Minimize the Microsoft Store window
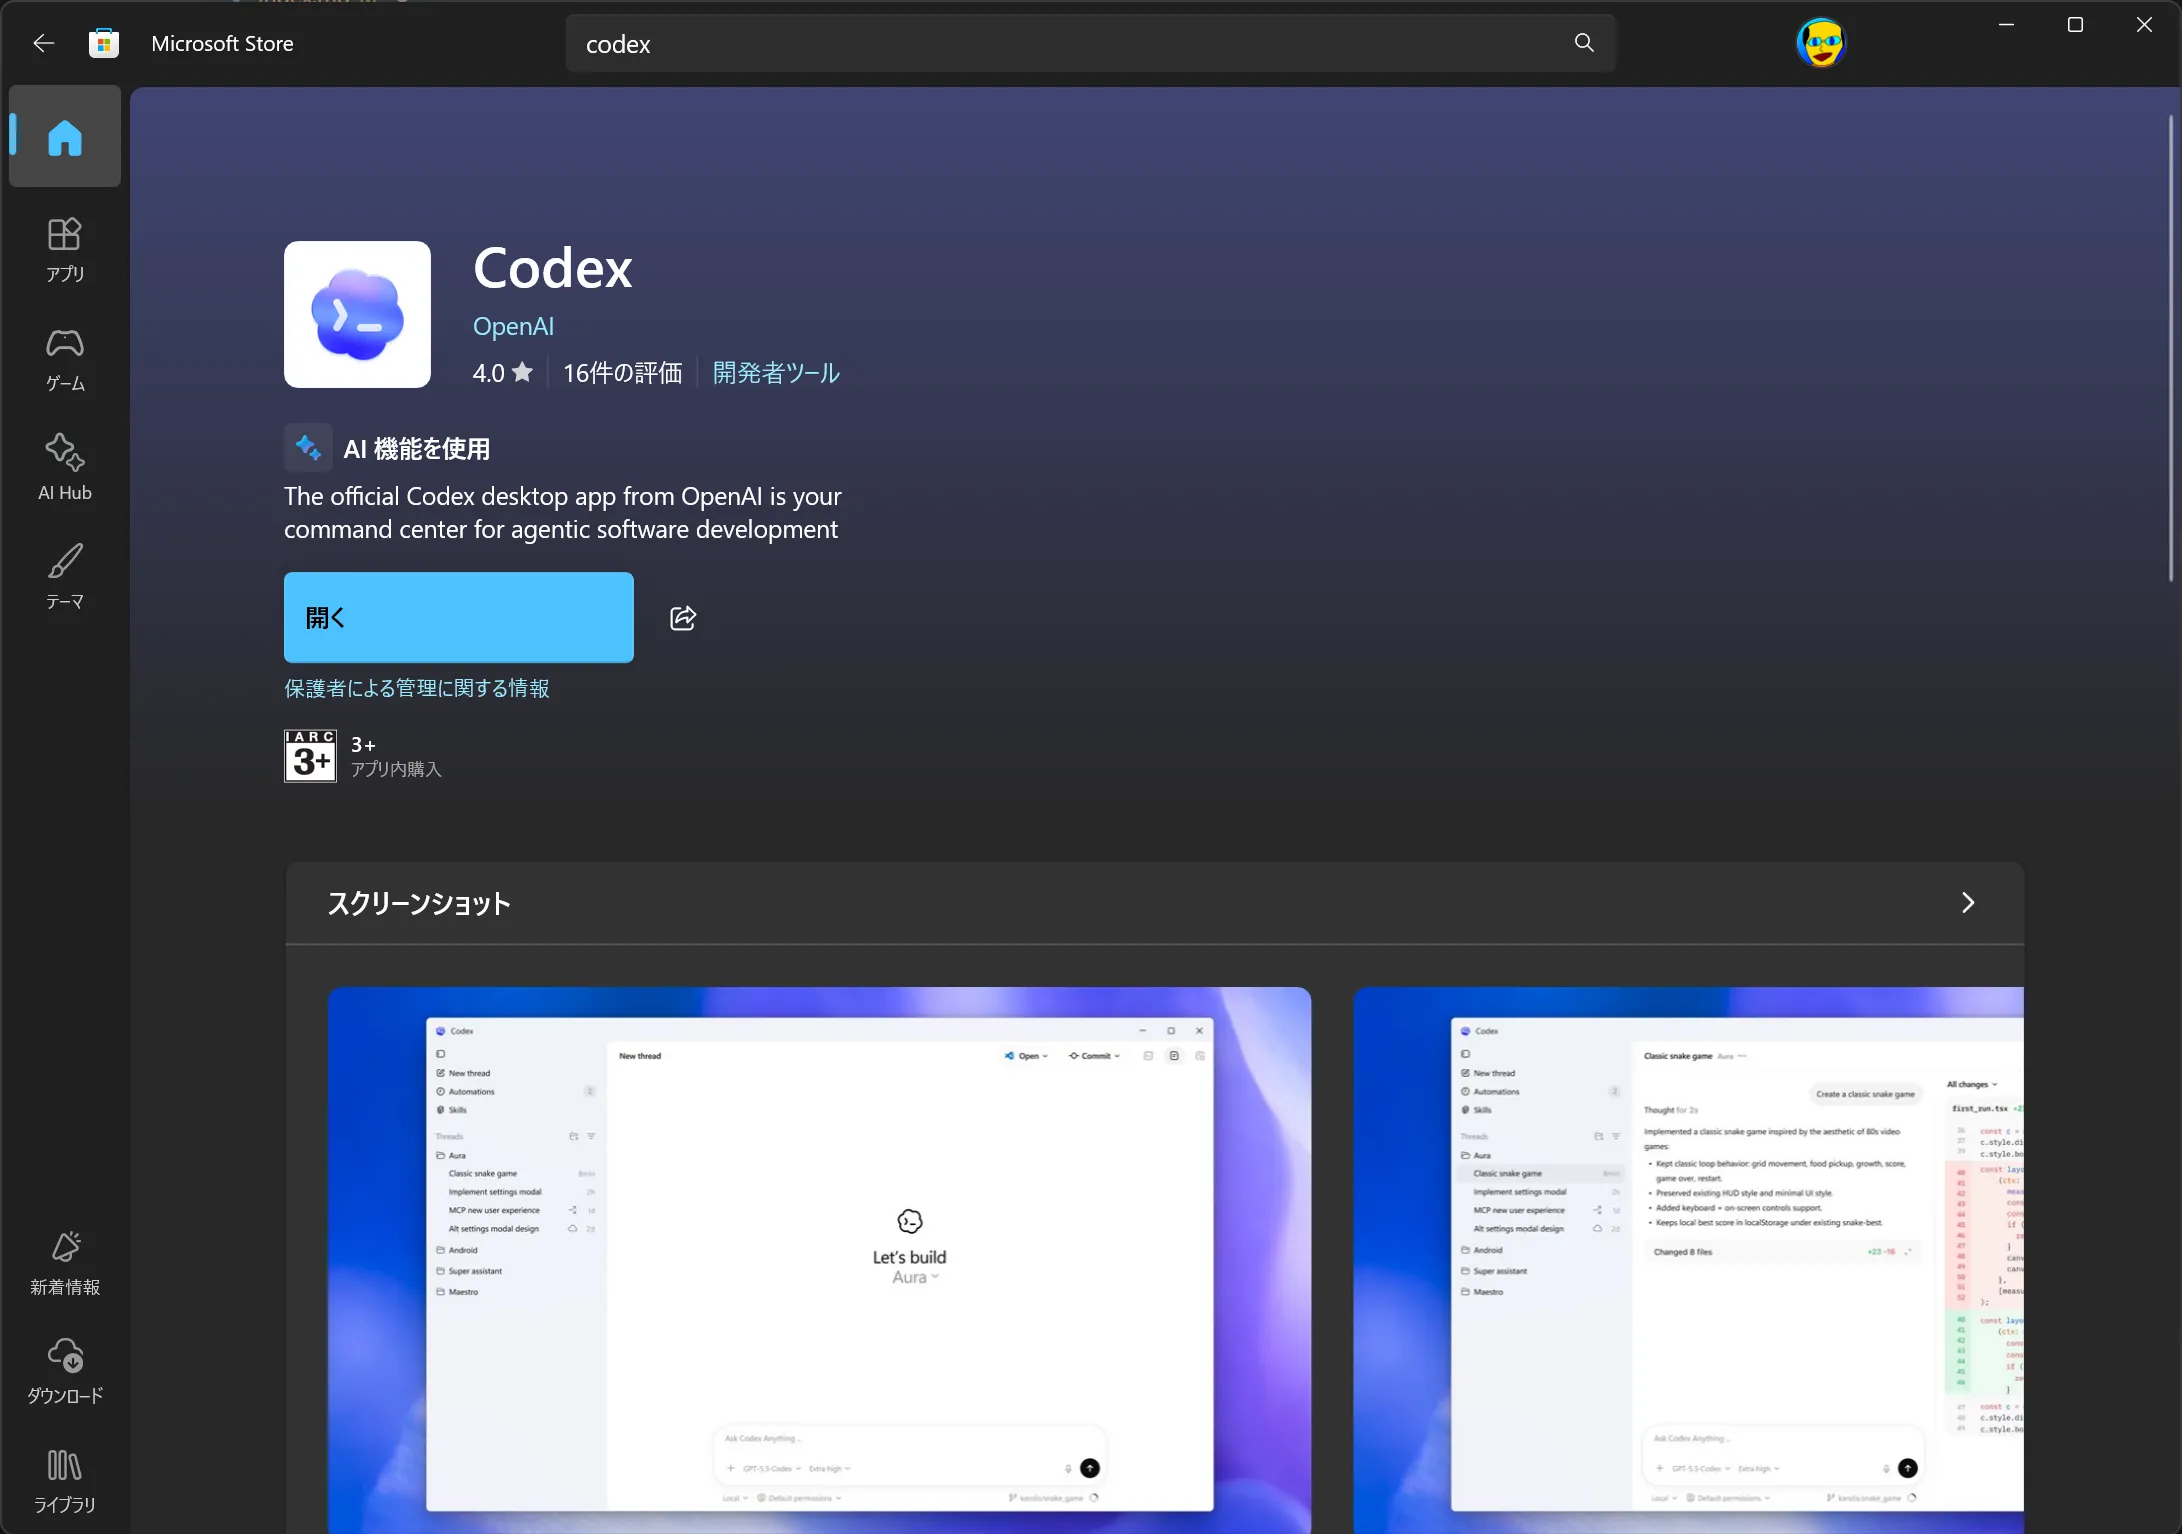 click(2006, 25)
